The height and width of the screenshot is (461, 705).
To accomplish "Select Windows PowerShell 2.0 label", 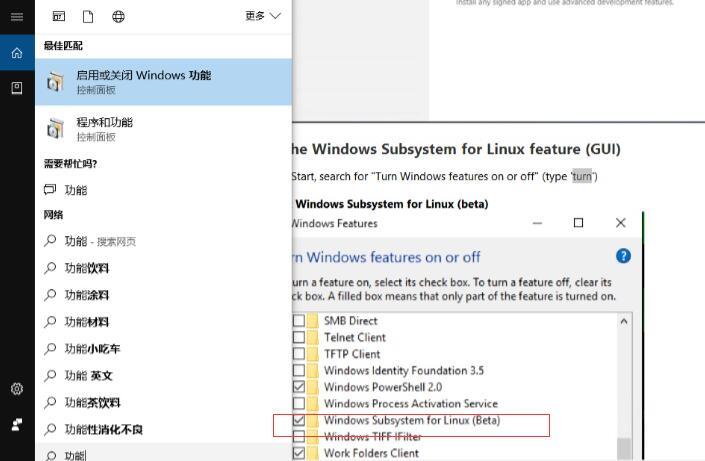I will tap(383, 387).
